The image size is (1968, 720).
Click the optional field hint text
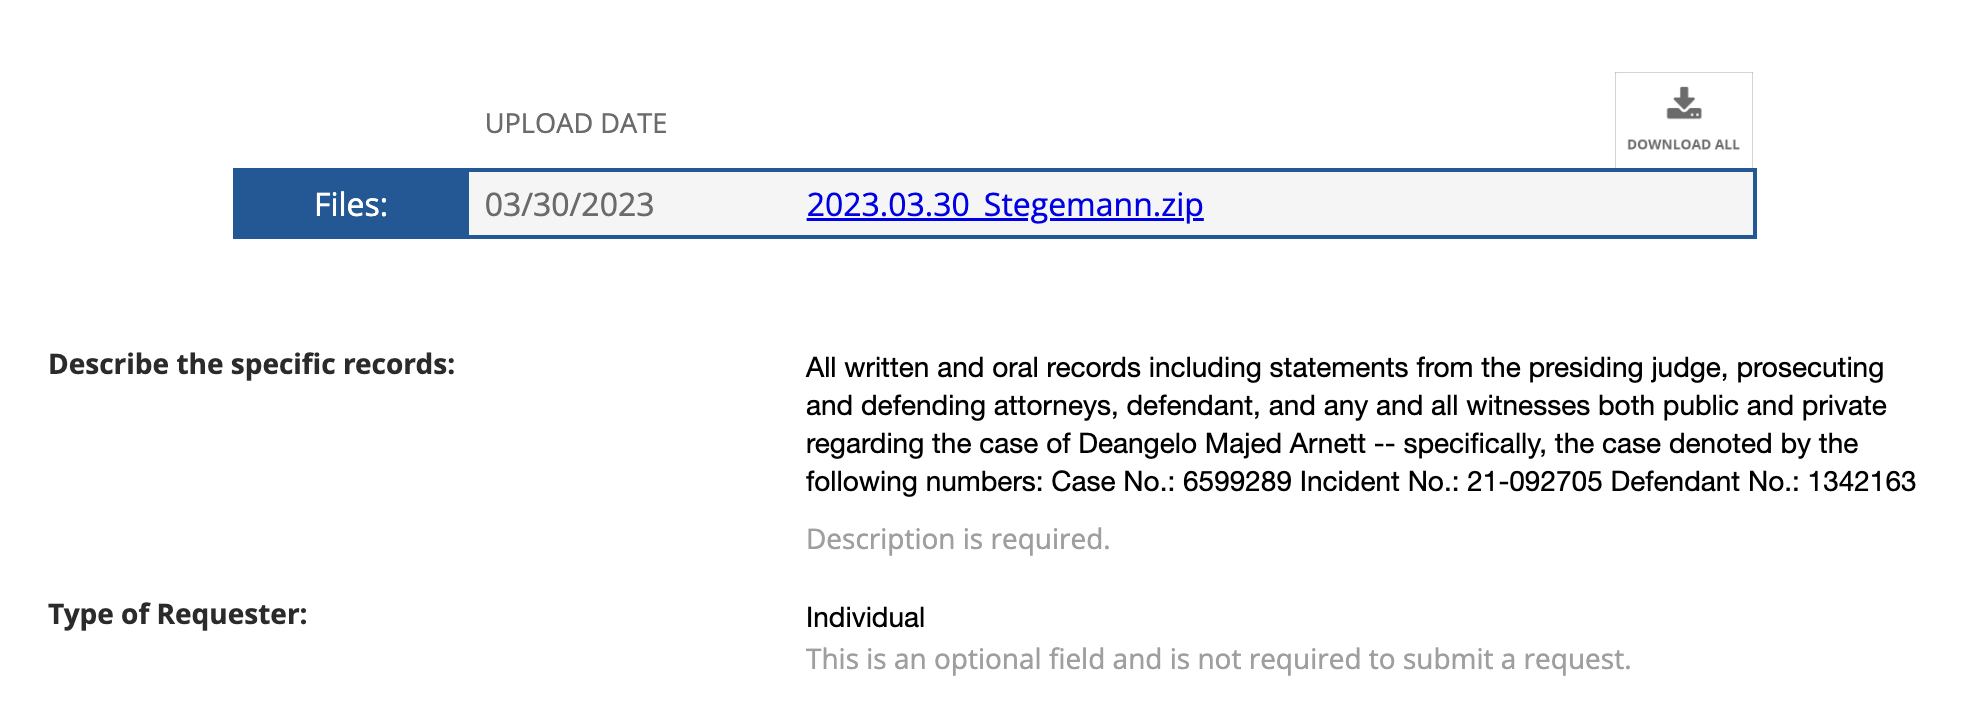pos(1217,660)
